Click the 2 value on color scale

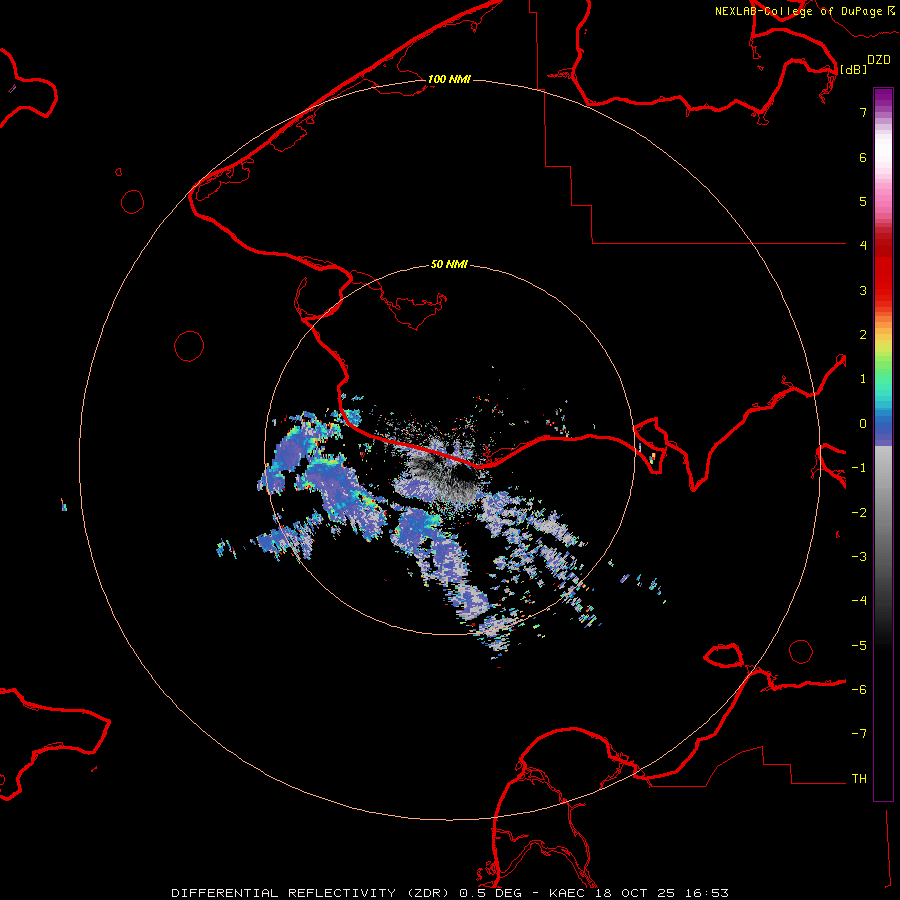pos(863,335)
